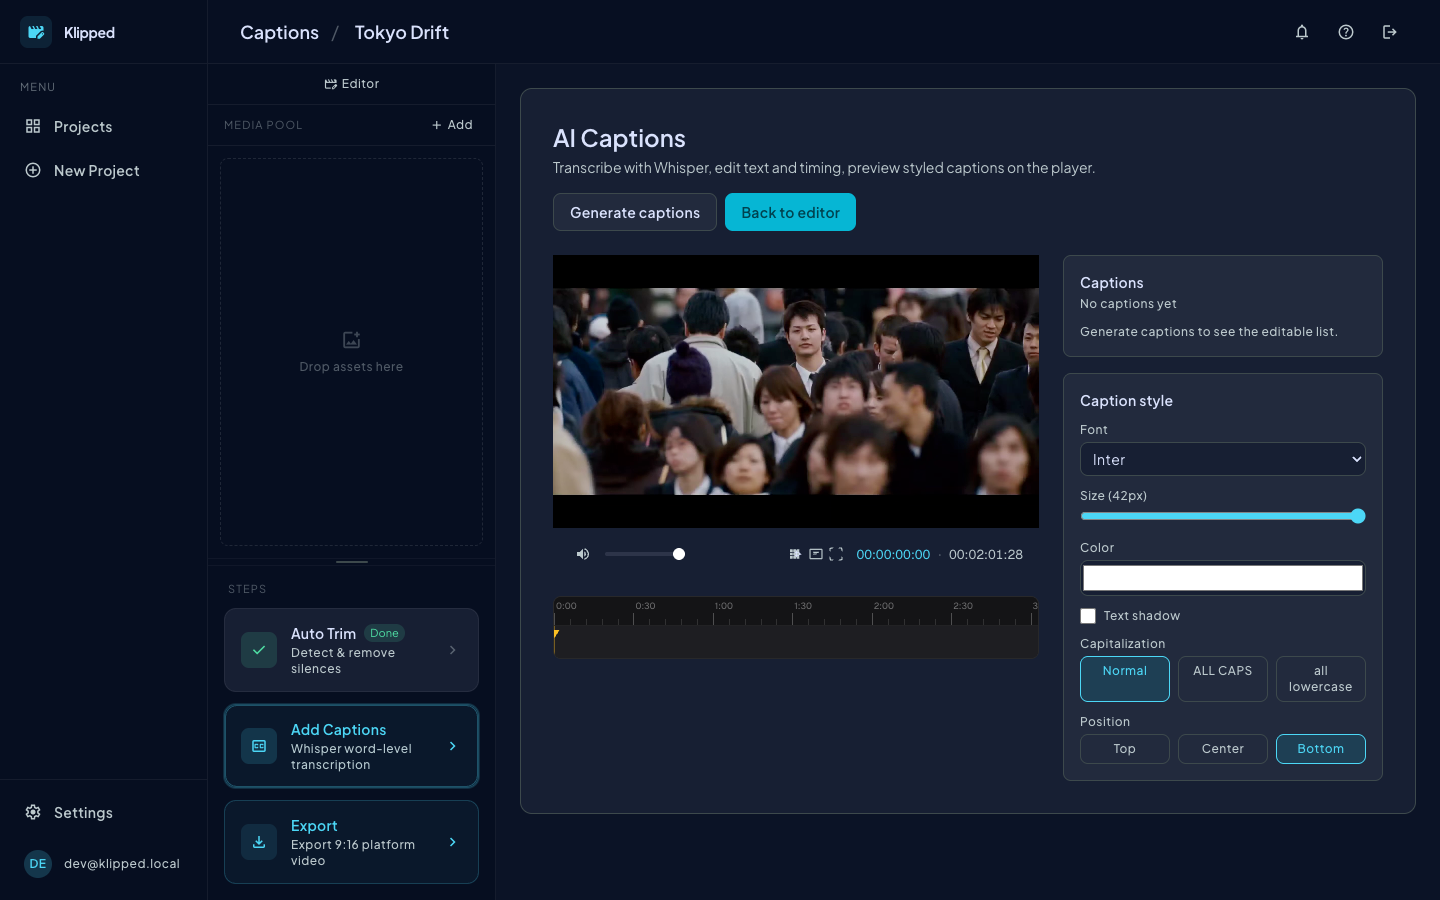
Task: Click the Generate captions button
Action: [x=635, y=212]
